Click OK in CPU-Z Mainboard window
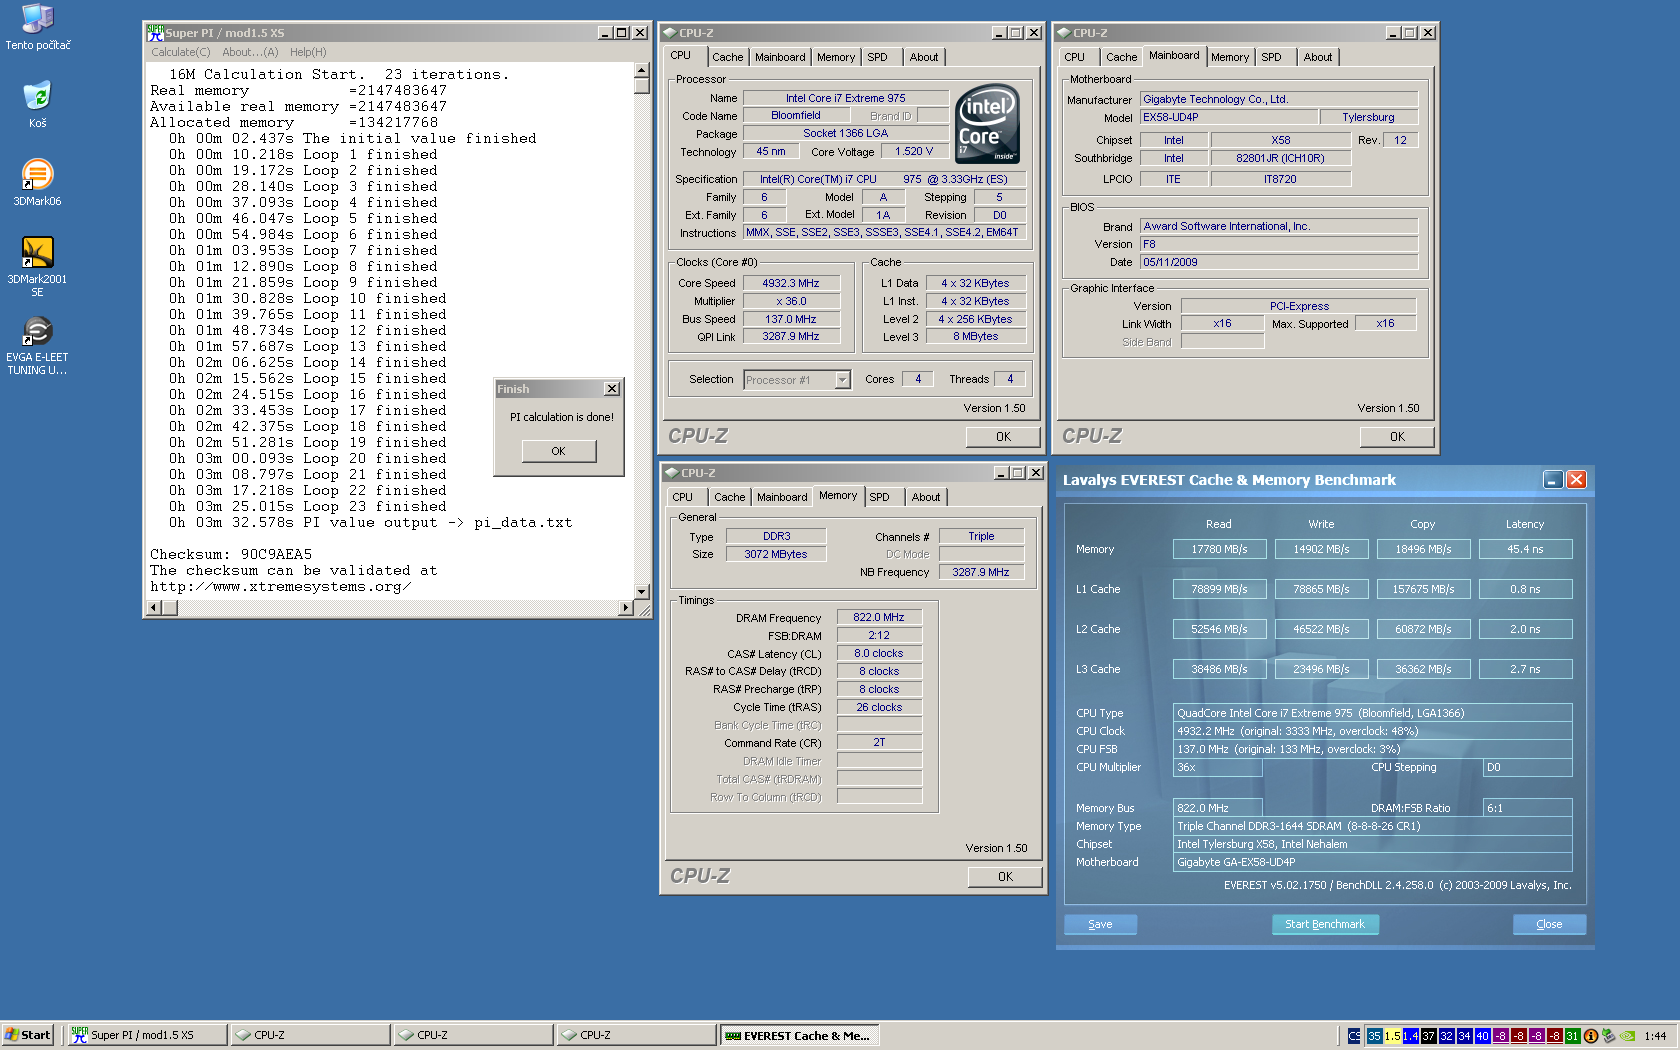The height and width of the screenshot is (1050, 1680). tap(1397, 437)
